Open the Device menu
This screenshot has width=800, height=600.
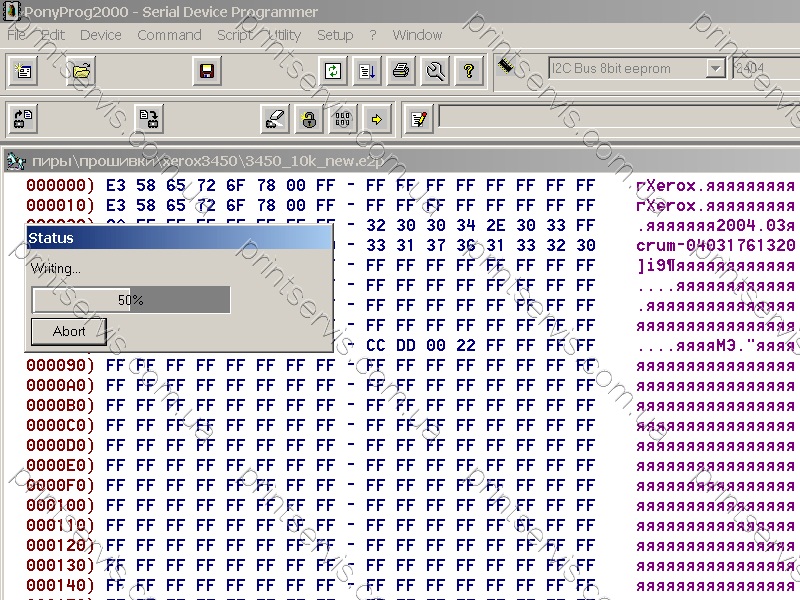(101, 35)
